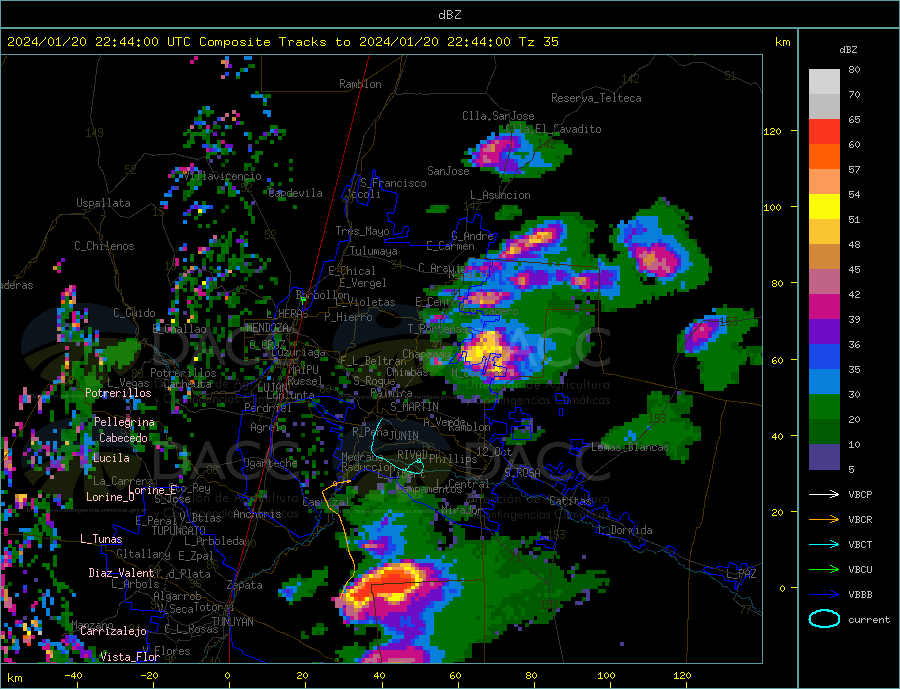
Task: Click the S_Francisco label
Action: 393,183
